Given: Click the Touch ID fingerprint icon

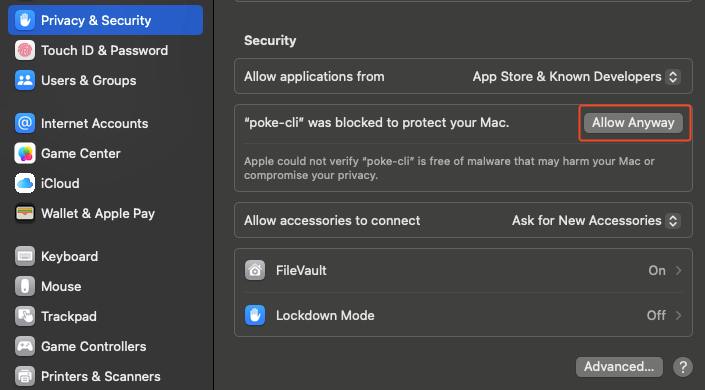Looking at the screenshot, I should click(x=25, y=50).
